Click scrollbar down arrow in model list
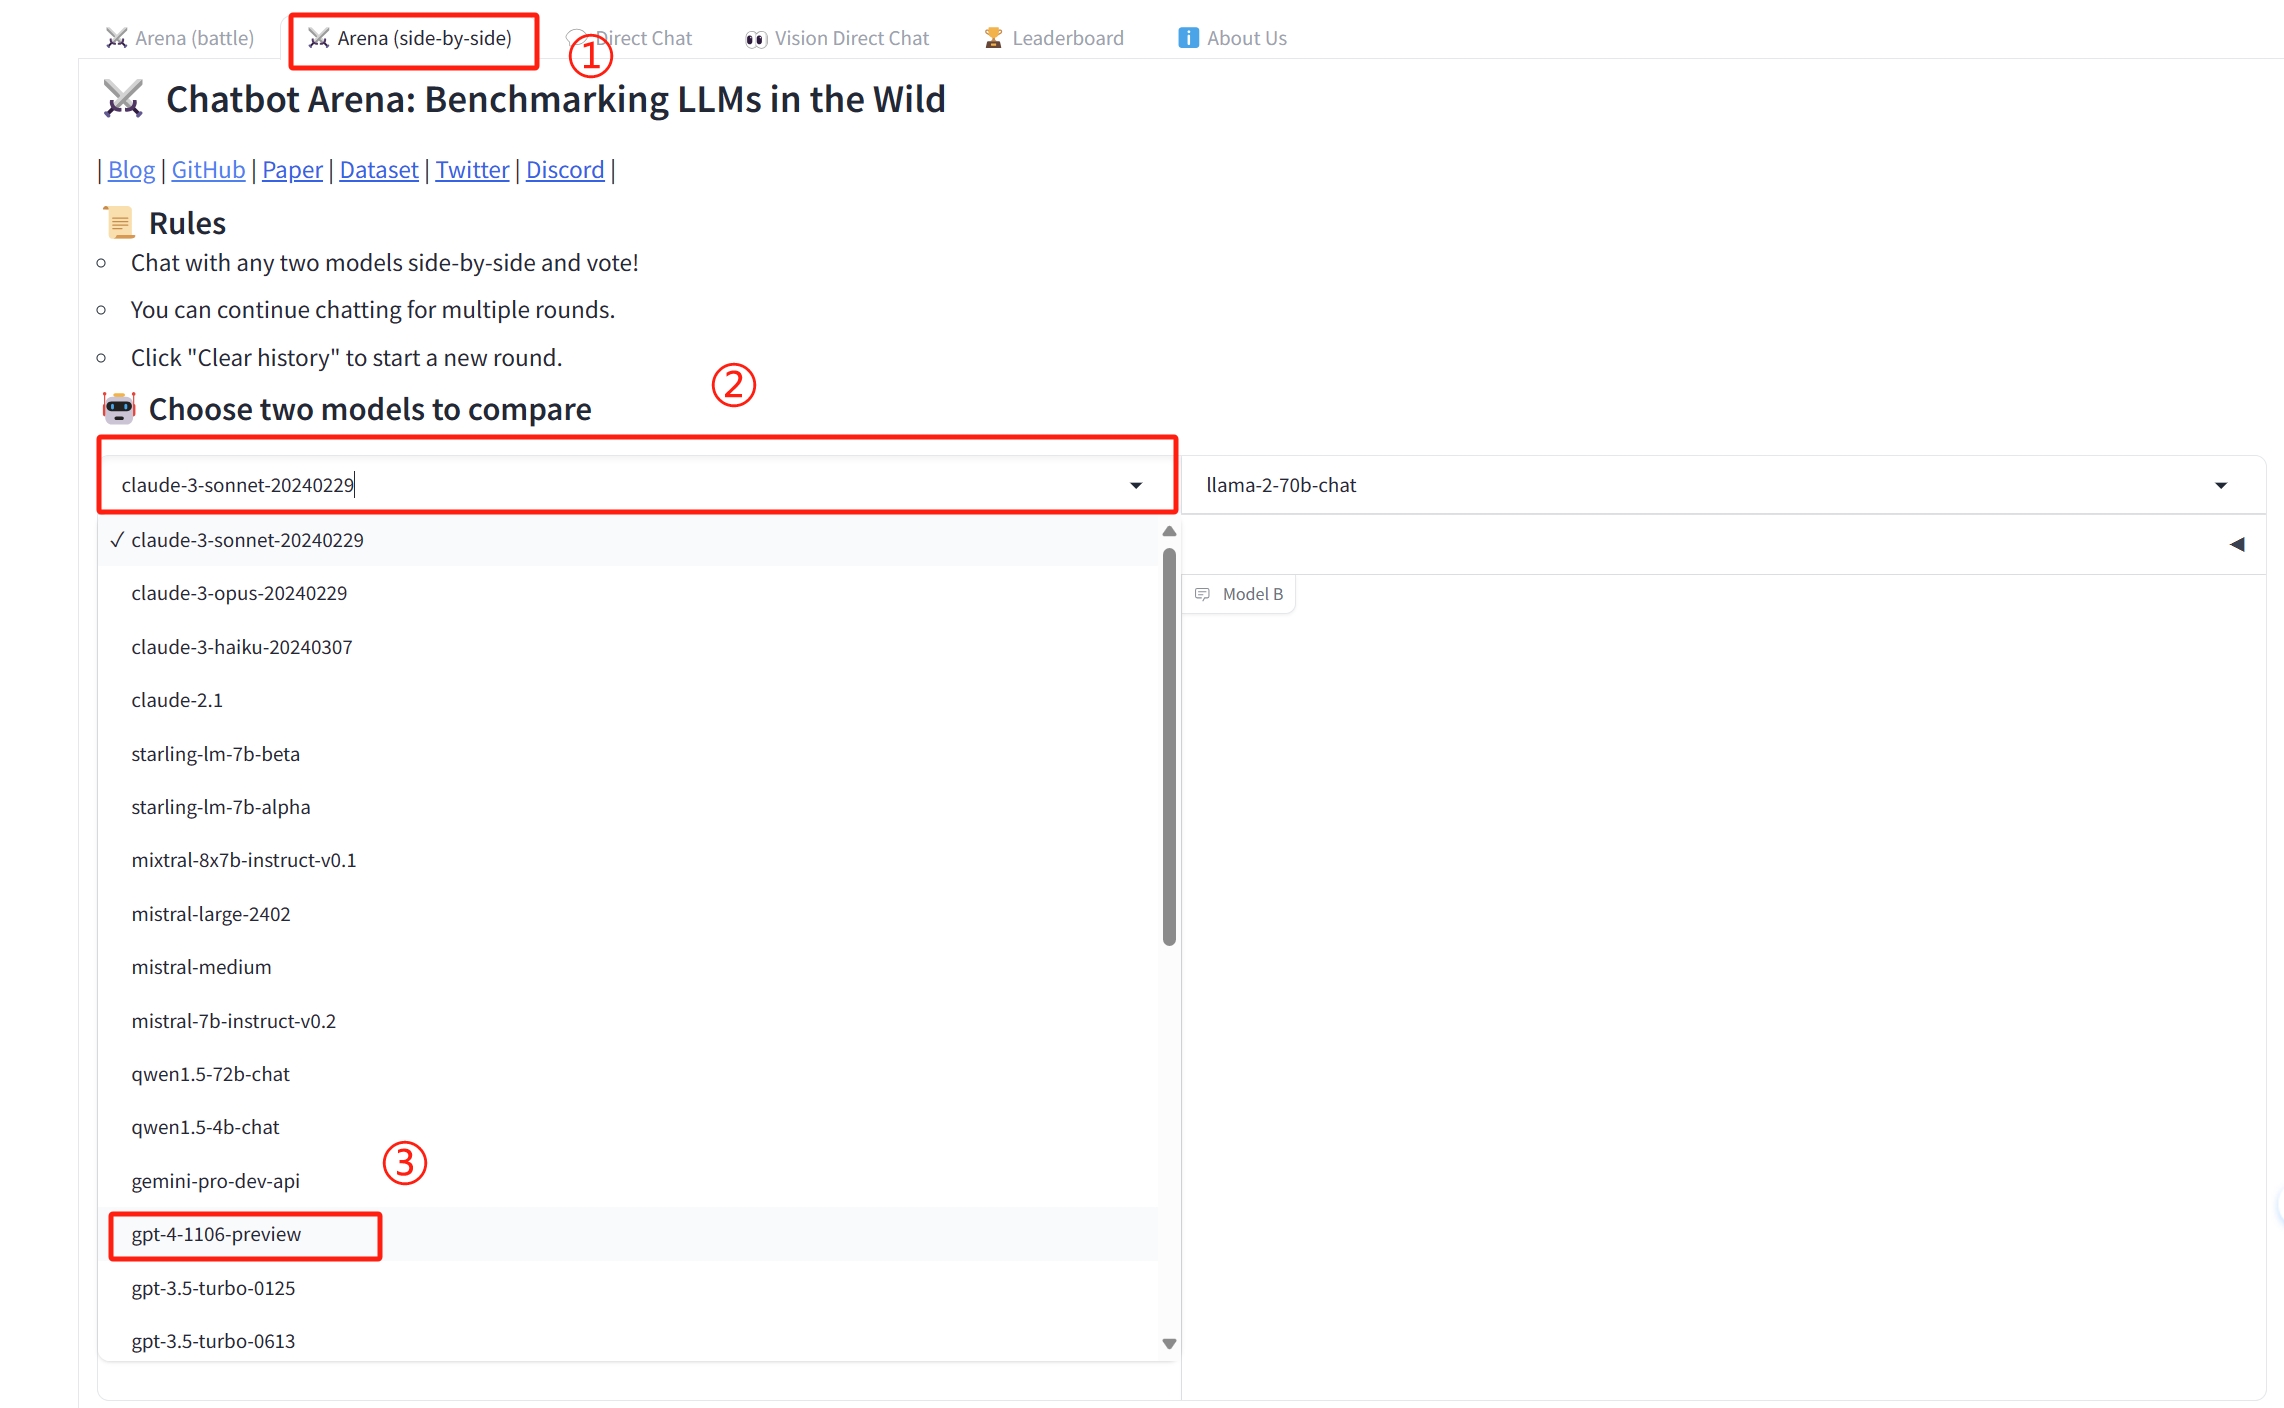The height and width of the screenshot is (1408, 2284). point(1169,1343)
